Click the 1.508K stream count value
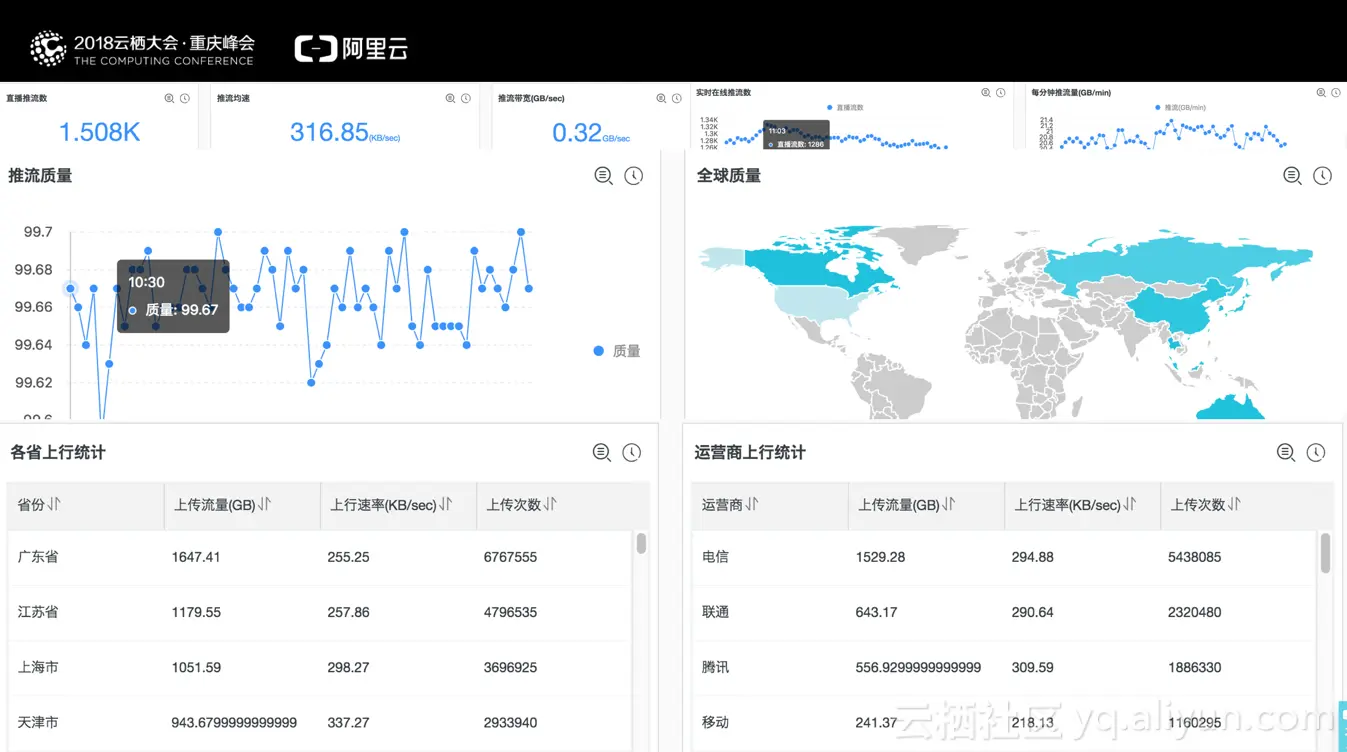This screenshot has height=752, width=1347. pos(100,132)
